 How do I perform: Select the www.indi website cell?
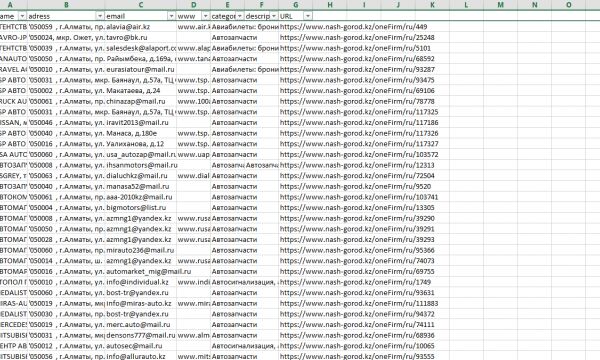(x=194, y=282)
